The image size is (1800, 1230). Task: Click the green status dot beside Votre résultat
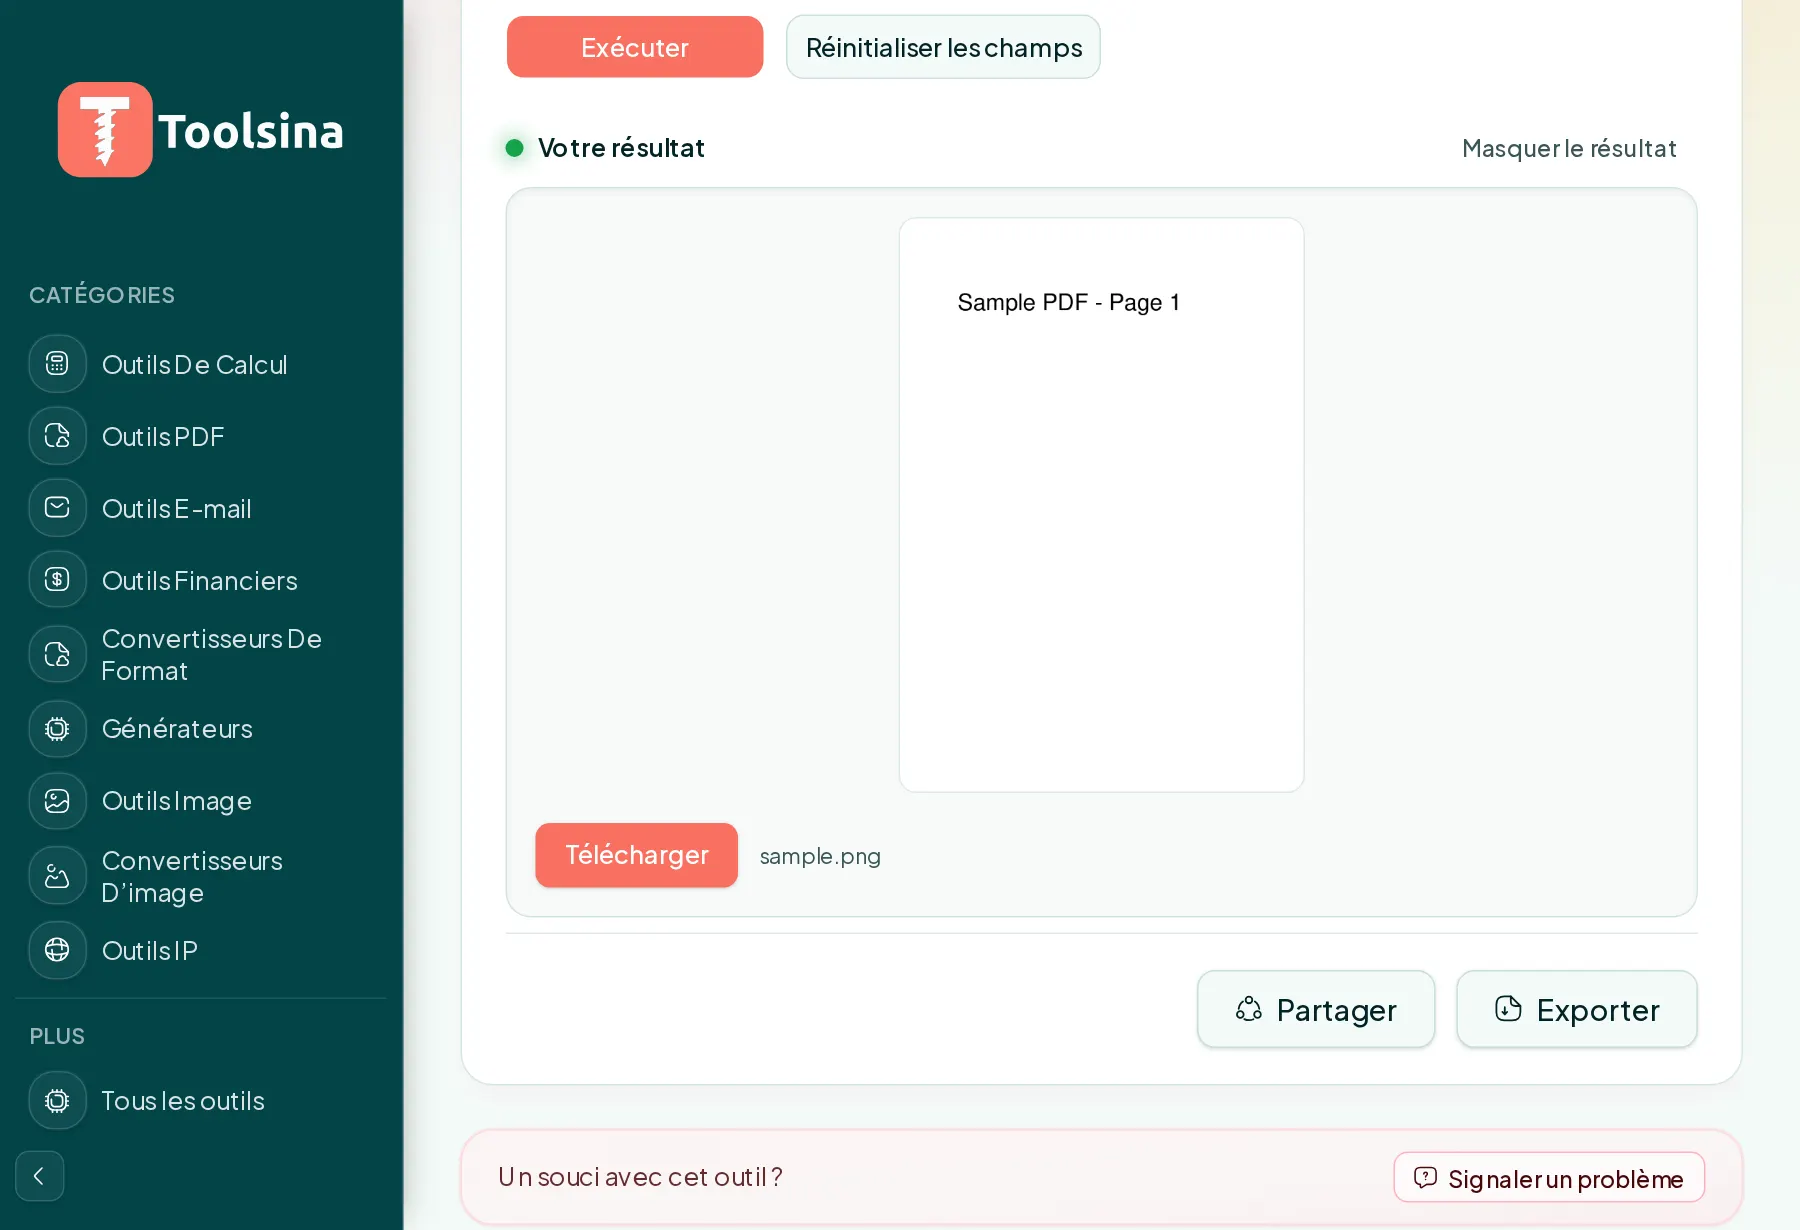point(515,148)
